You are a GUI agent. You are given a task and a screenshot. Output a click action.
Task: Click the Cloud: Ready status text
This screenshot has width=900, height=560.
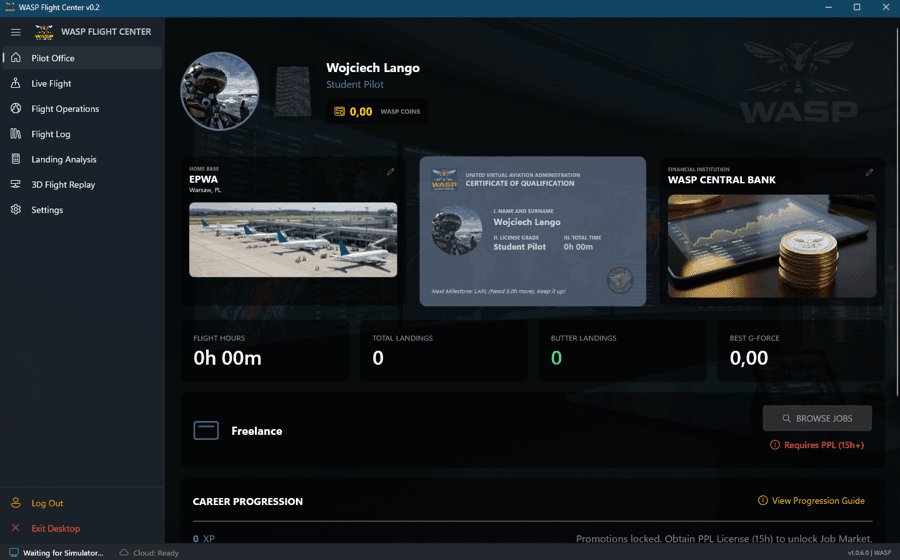tap(156, 553)
